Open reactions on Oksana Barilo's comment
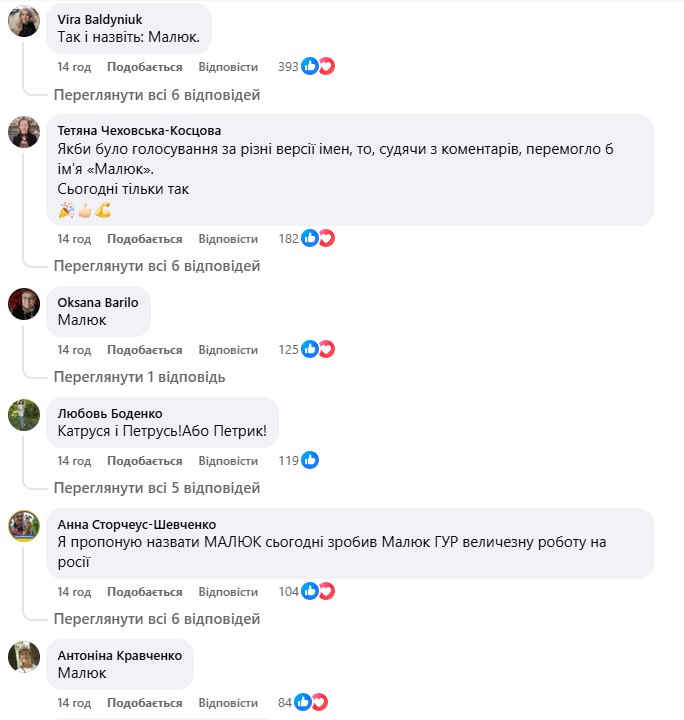 318,350
